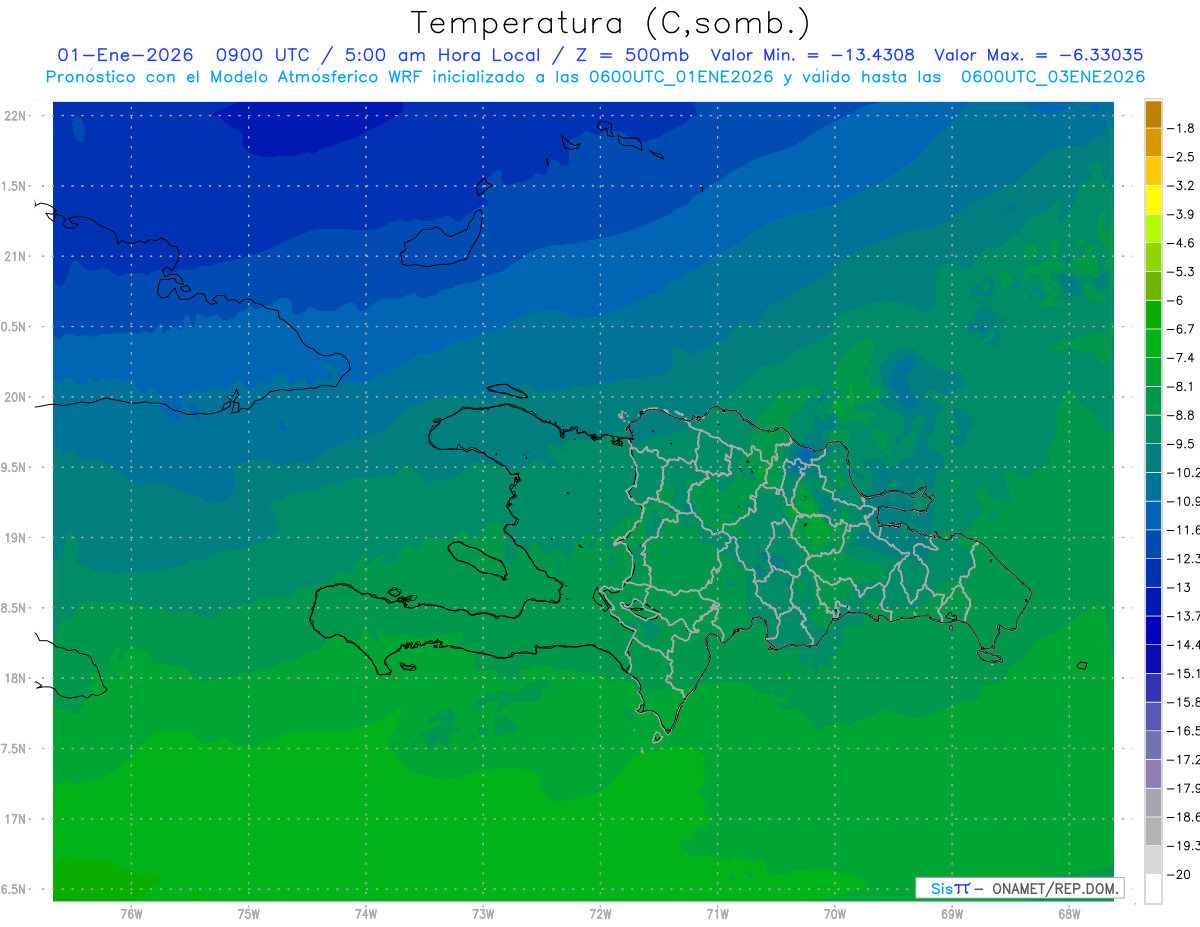Click the '17N' latitude label
The image size is (1200, 927).
click(x=15, y=819)
